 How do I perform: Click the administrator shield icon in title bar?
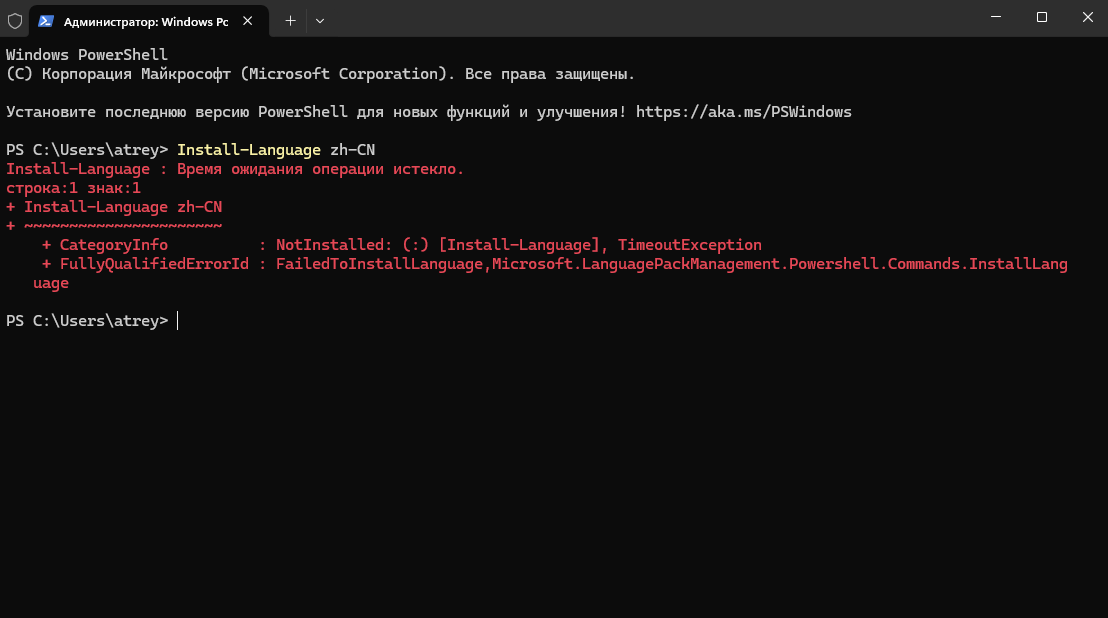point(15,21)
